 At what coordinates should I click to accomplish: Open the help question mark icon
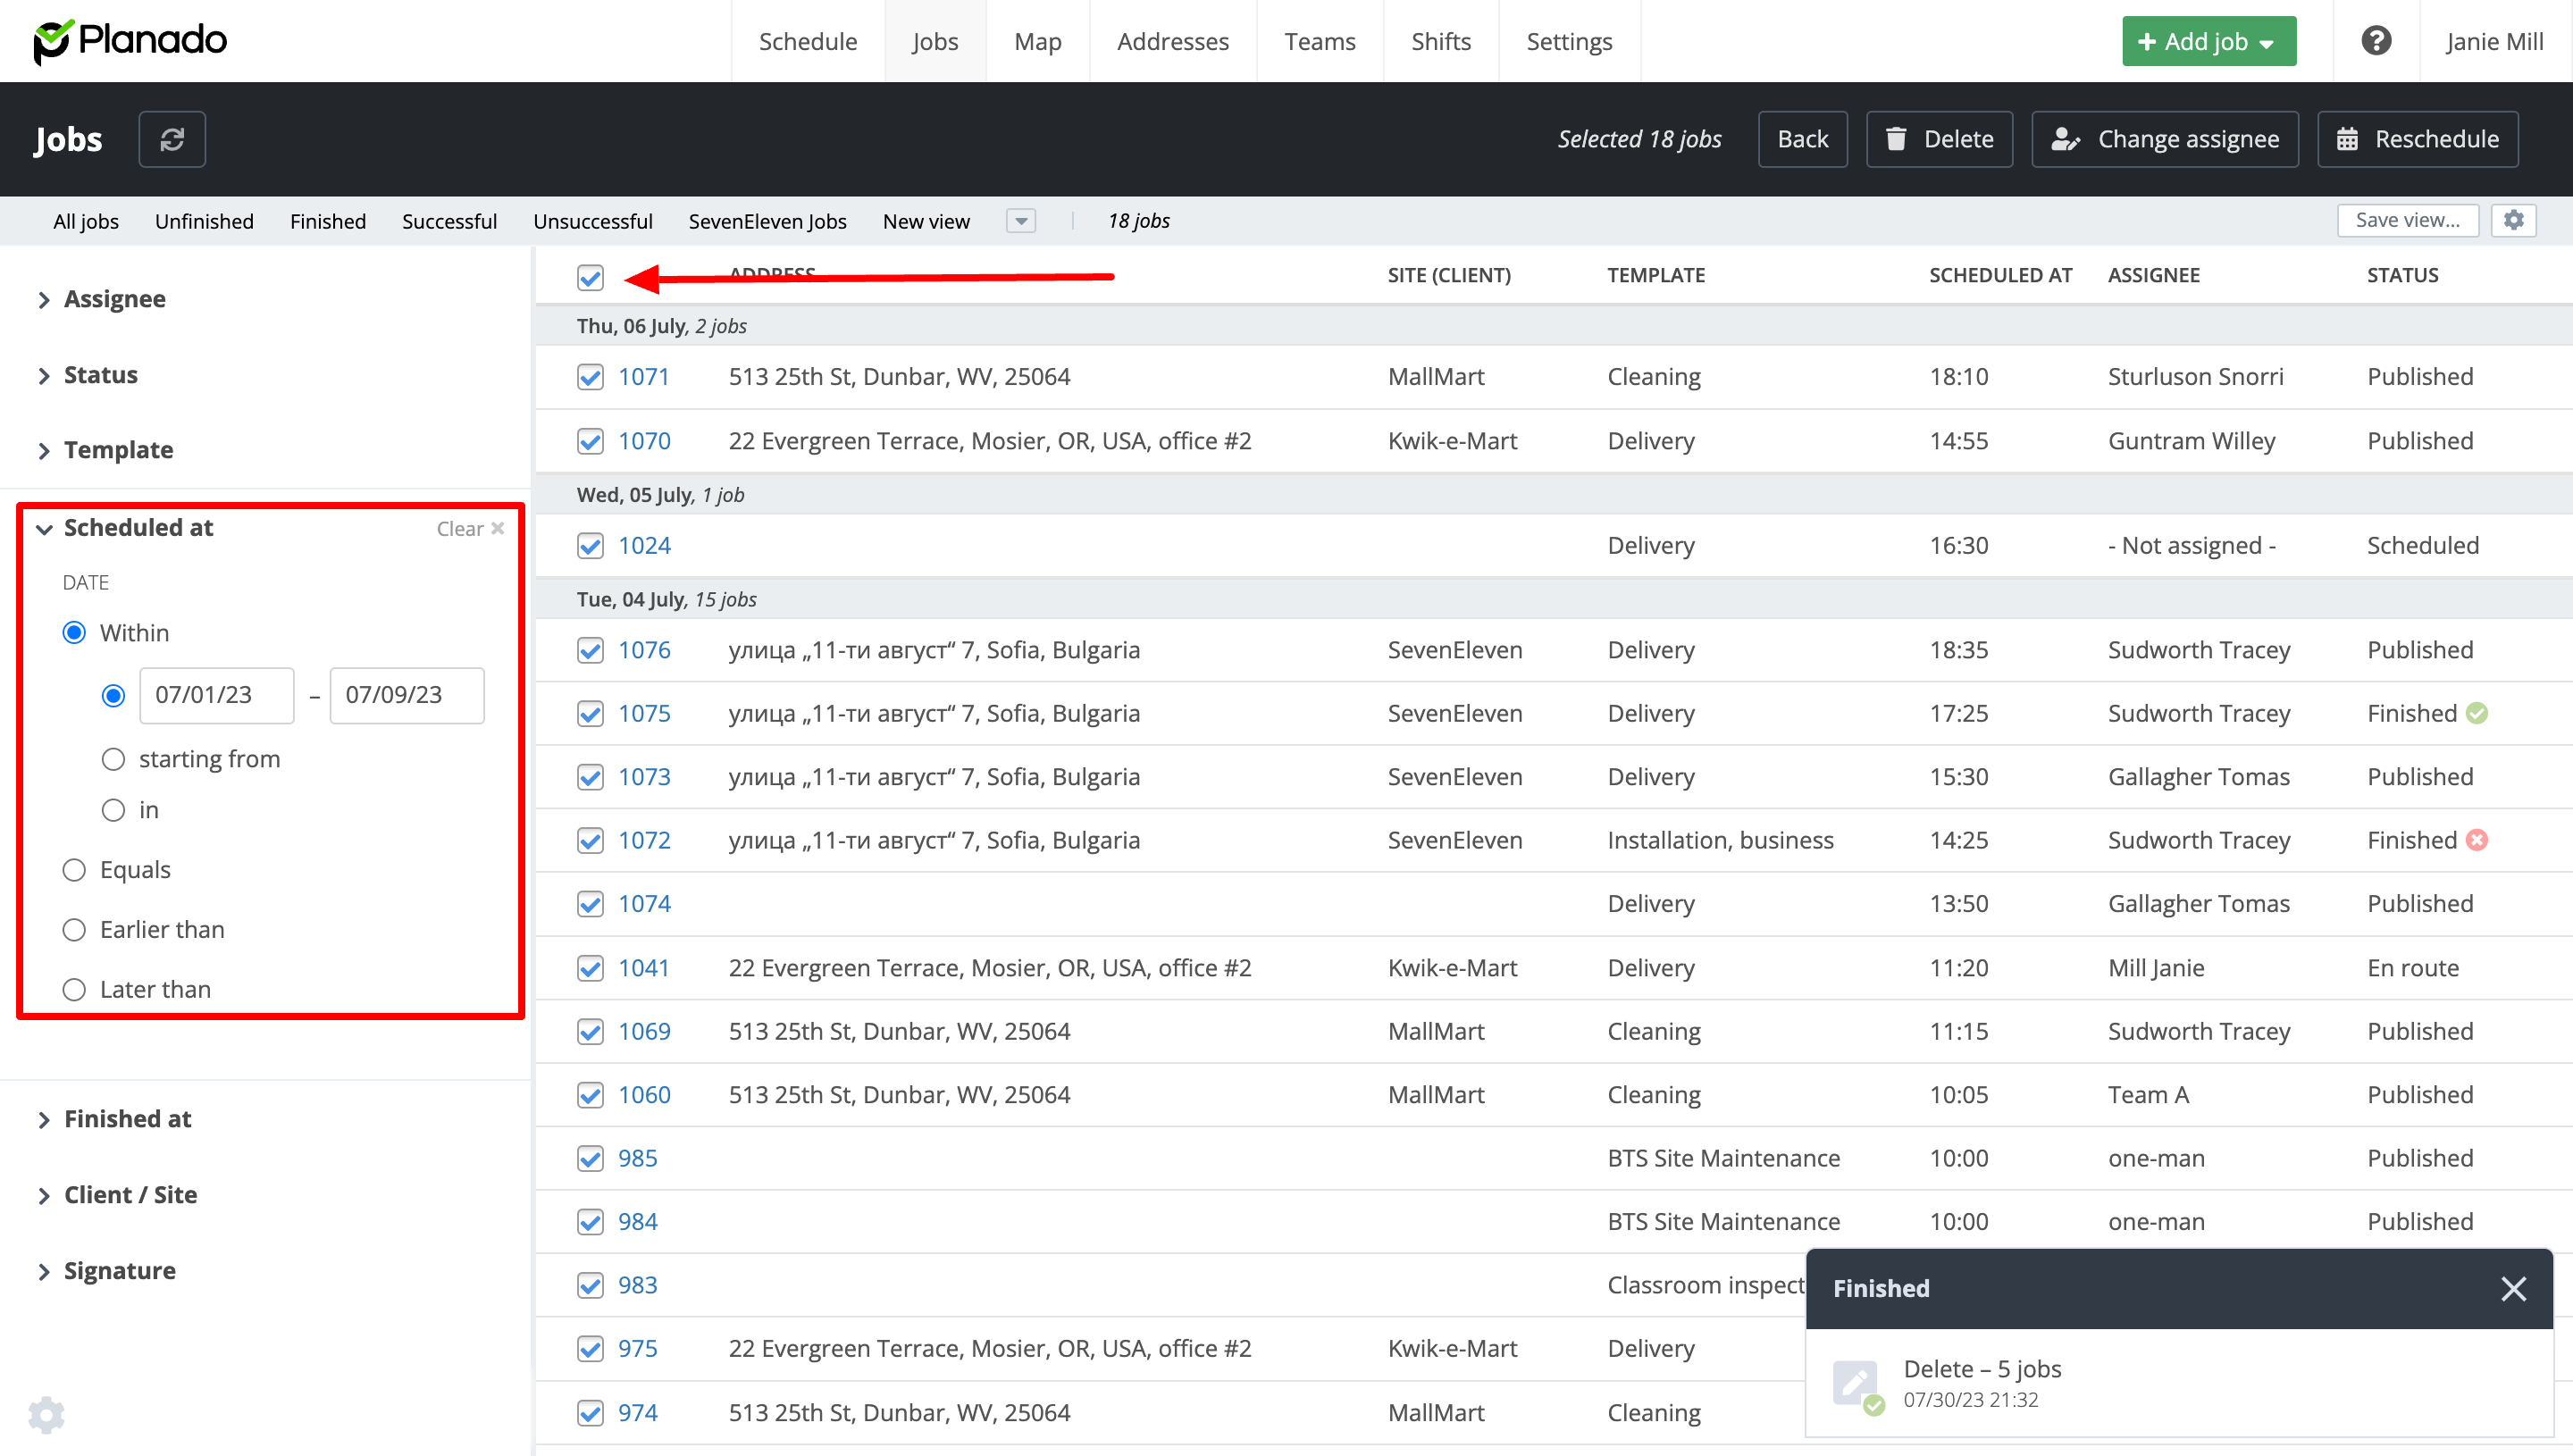click(x=2376, y=41)
